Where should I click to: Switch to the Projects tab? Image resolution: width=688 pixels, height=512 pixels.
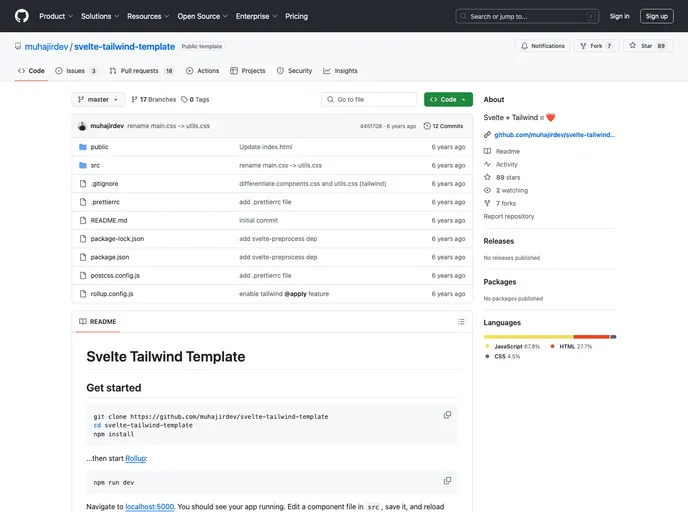(248, 71)
